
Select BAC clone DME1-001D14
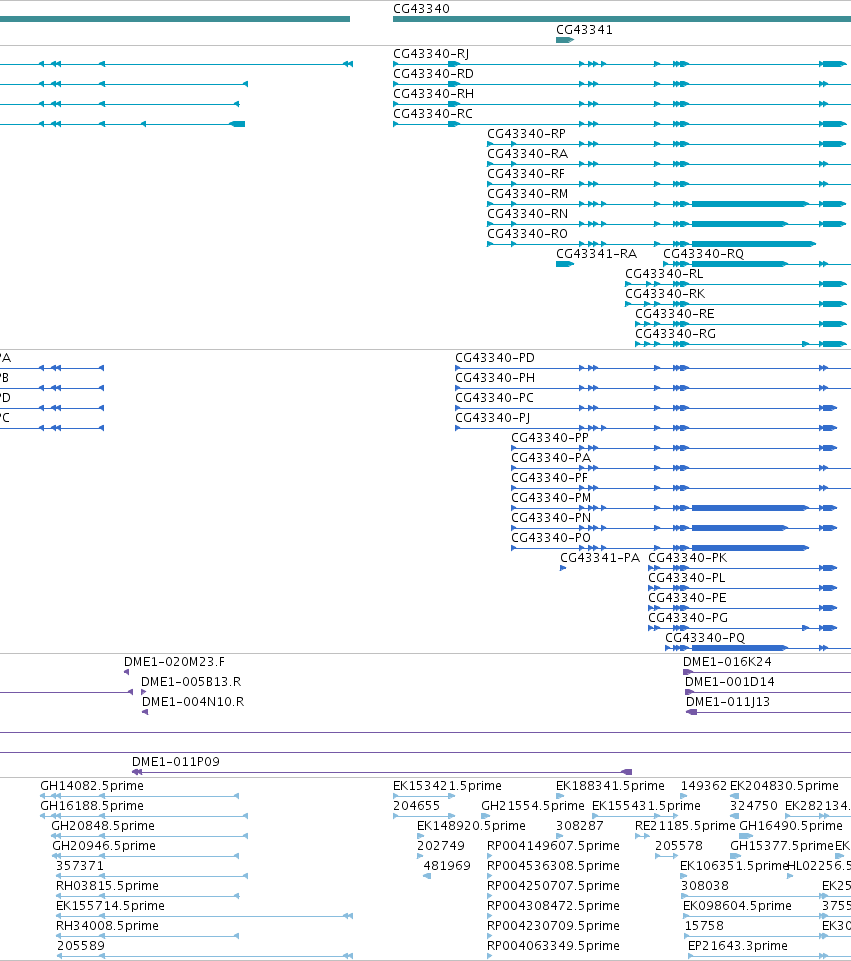pyautogui.click(x=730, y=682)
